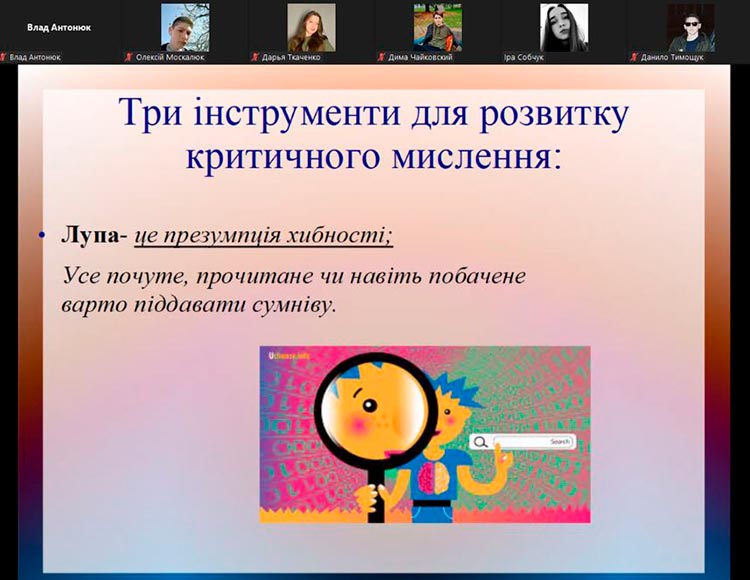Click muted mic icon beside Дима Чайковский
This screenshot has width=750, height=580.
point(382,57)
